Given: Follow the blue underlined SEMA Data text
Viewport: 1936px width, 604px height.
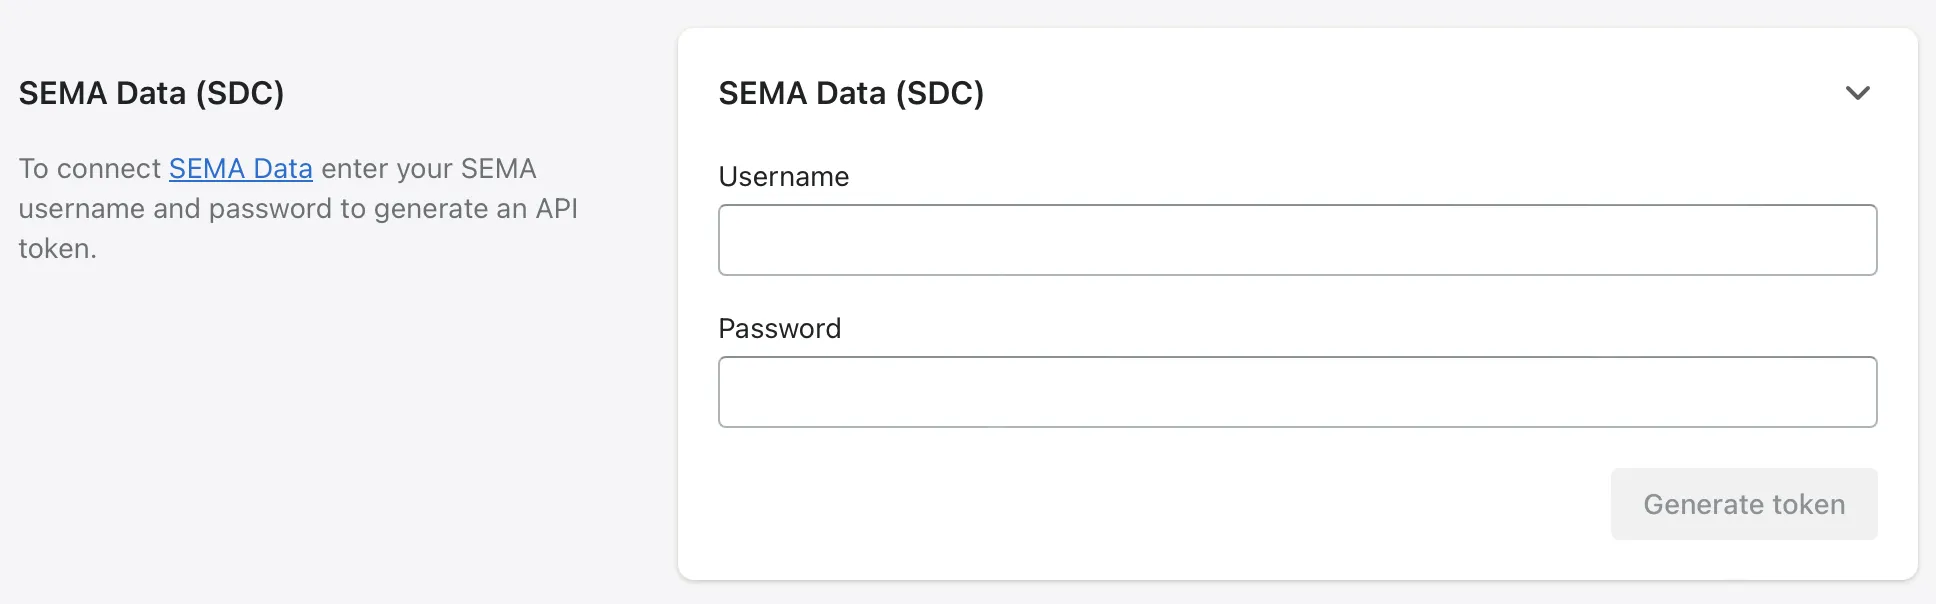Looking at the screenshot, I should coord(240,168).
